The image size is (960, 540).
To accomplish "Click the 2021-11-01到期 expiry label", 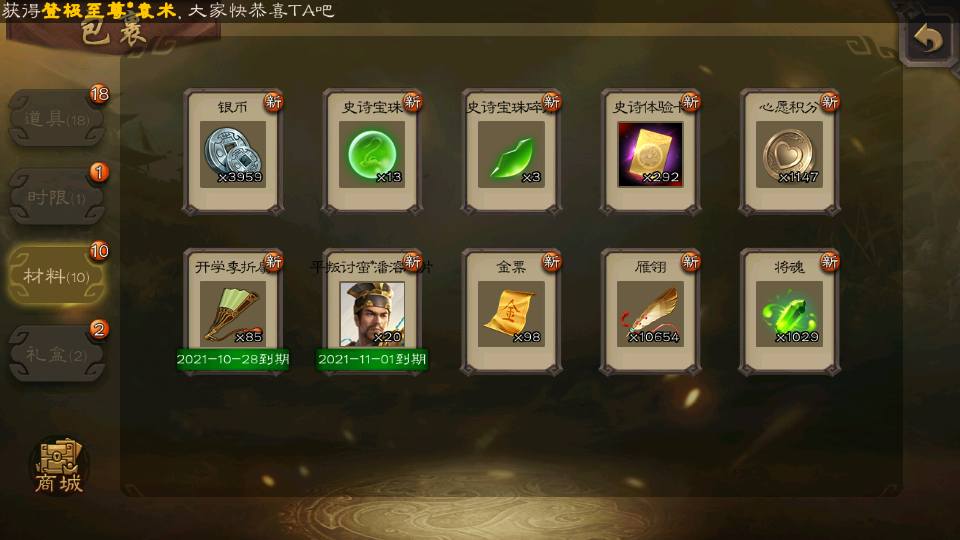I will pos(372,359).
